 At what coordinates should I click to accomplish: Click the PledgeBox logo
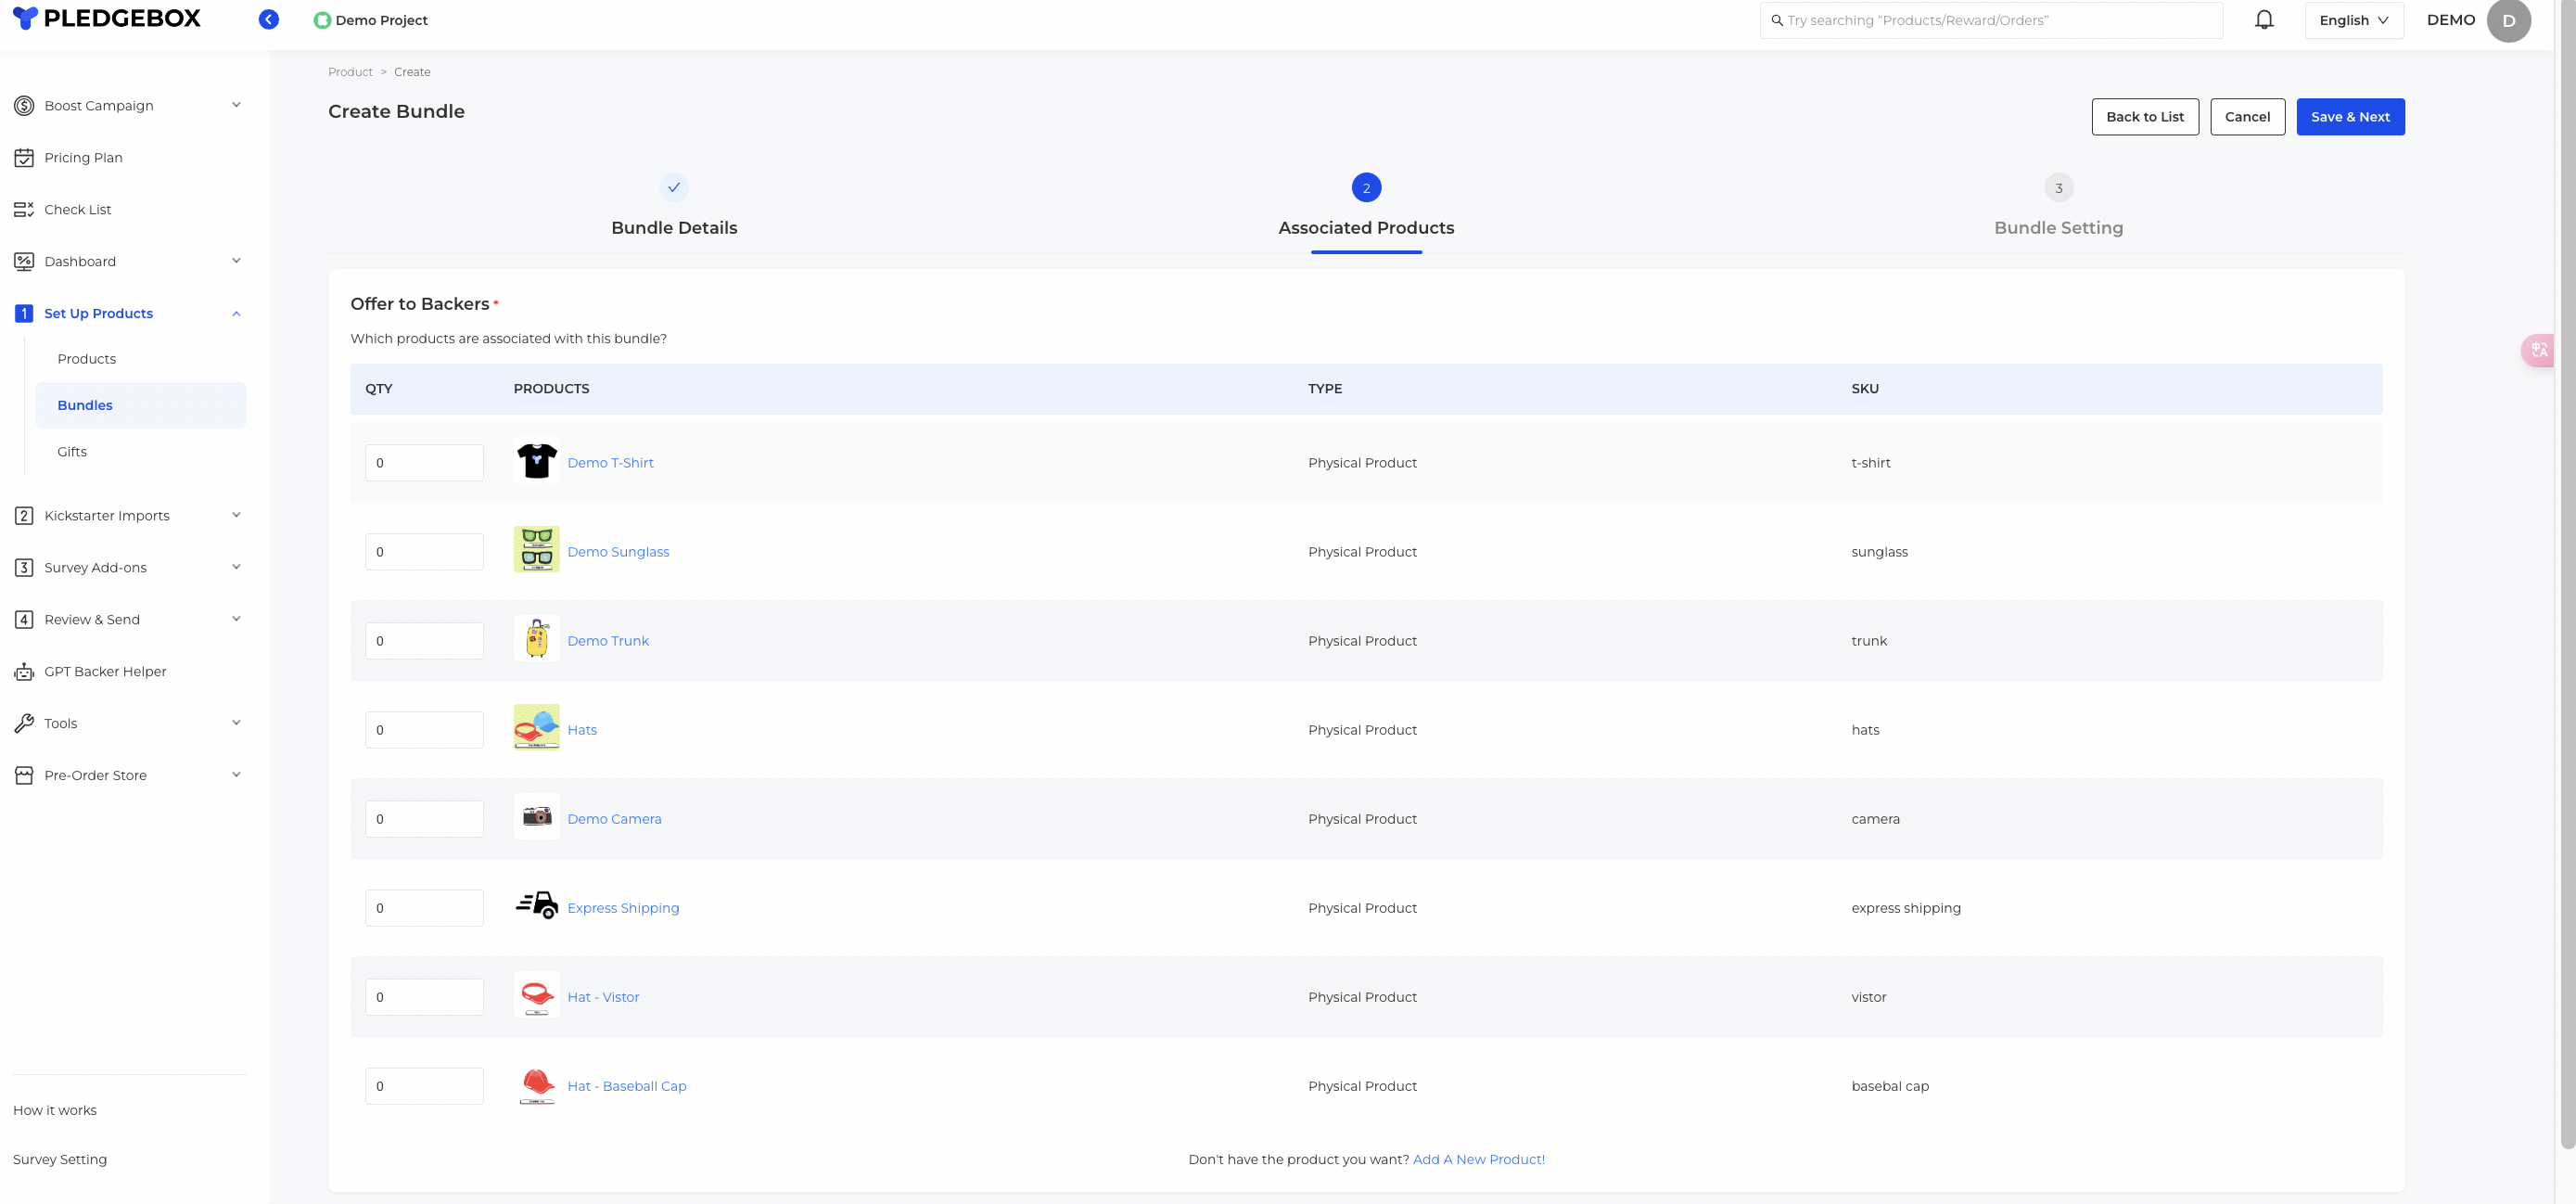pos(107,18)
